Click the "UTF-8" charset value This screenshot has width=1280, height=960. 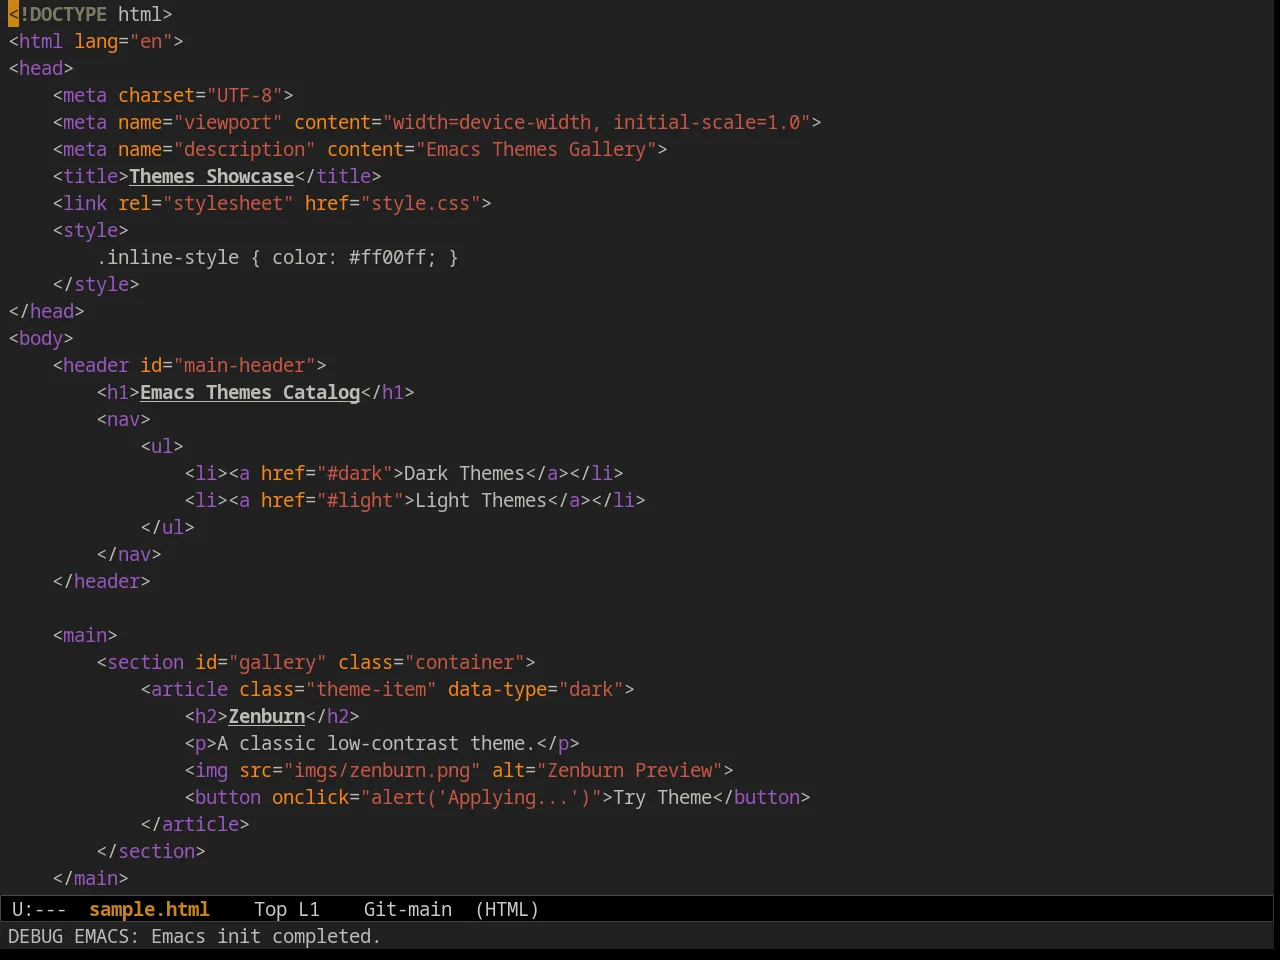tap(245, 95)
